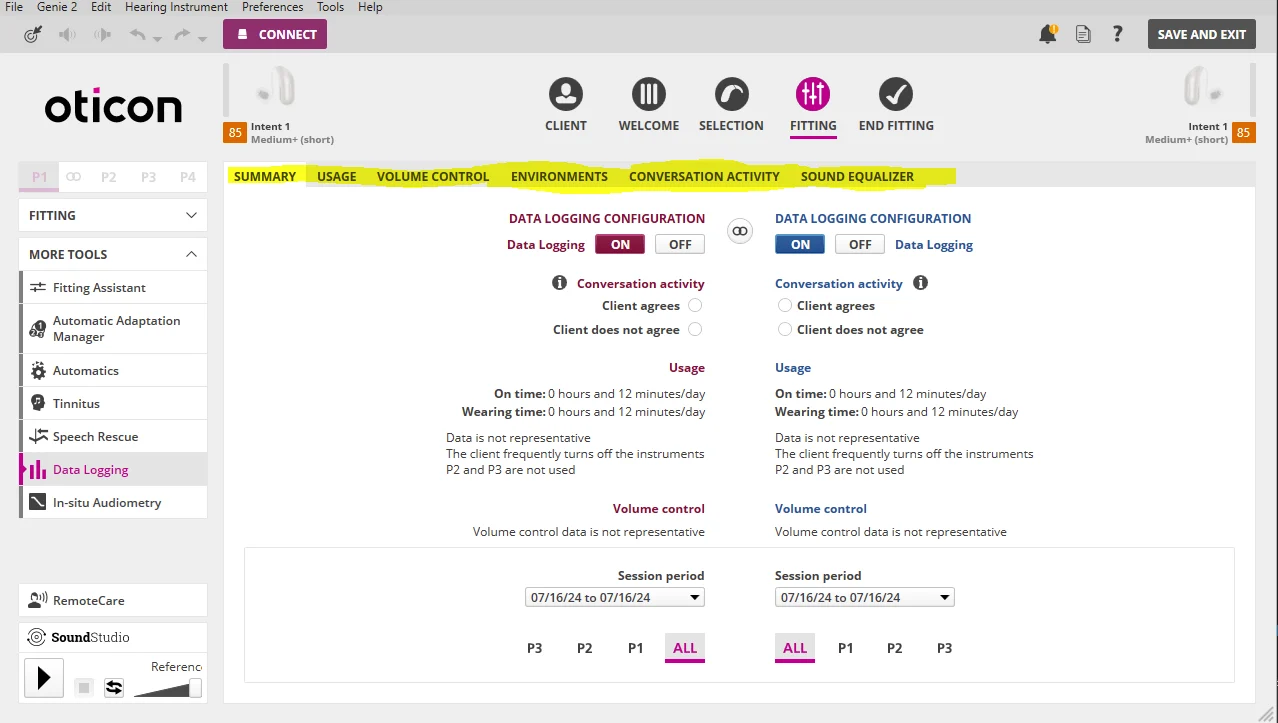Open the blue-side Session period dropdown

coord(865,598)
